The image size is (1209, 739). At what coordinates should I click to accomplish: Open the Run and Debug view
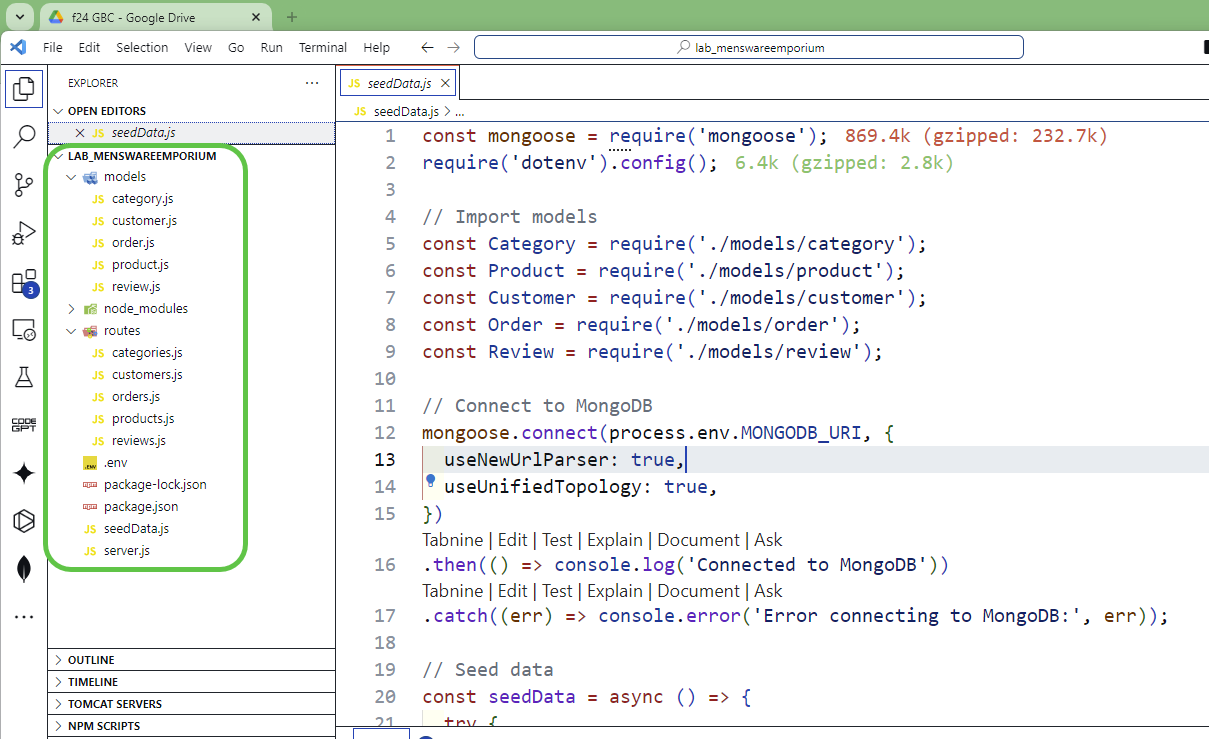[x=24, y=233]
